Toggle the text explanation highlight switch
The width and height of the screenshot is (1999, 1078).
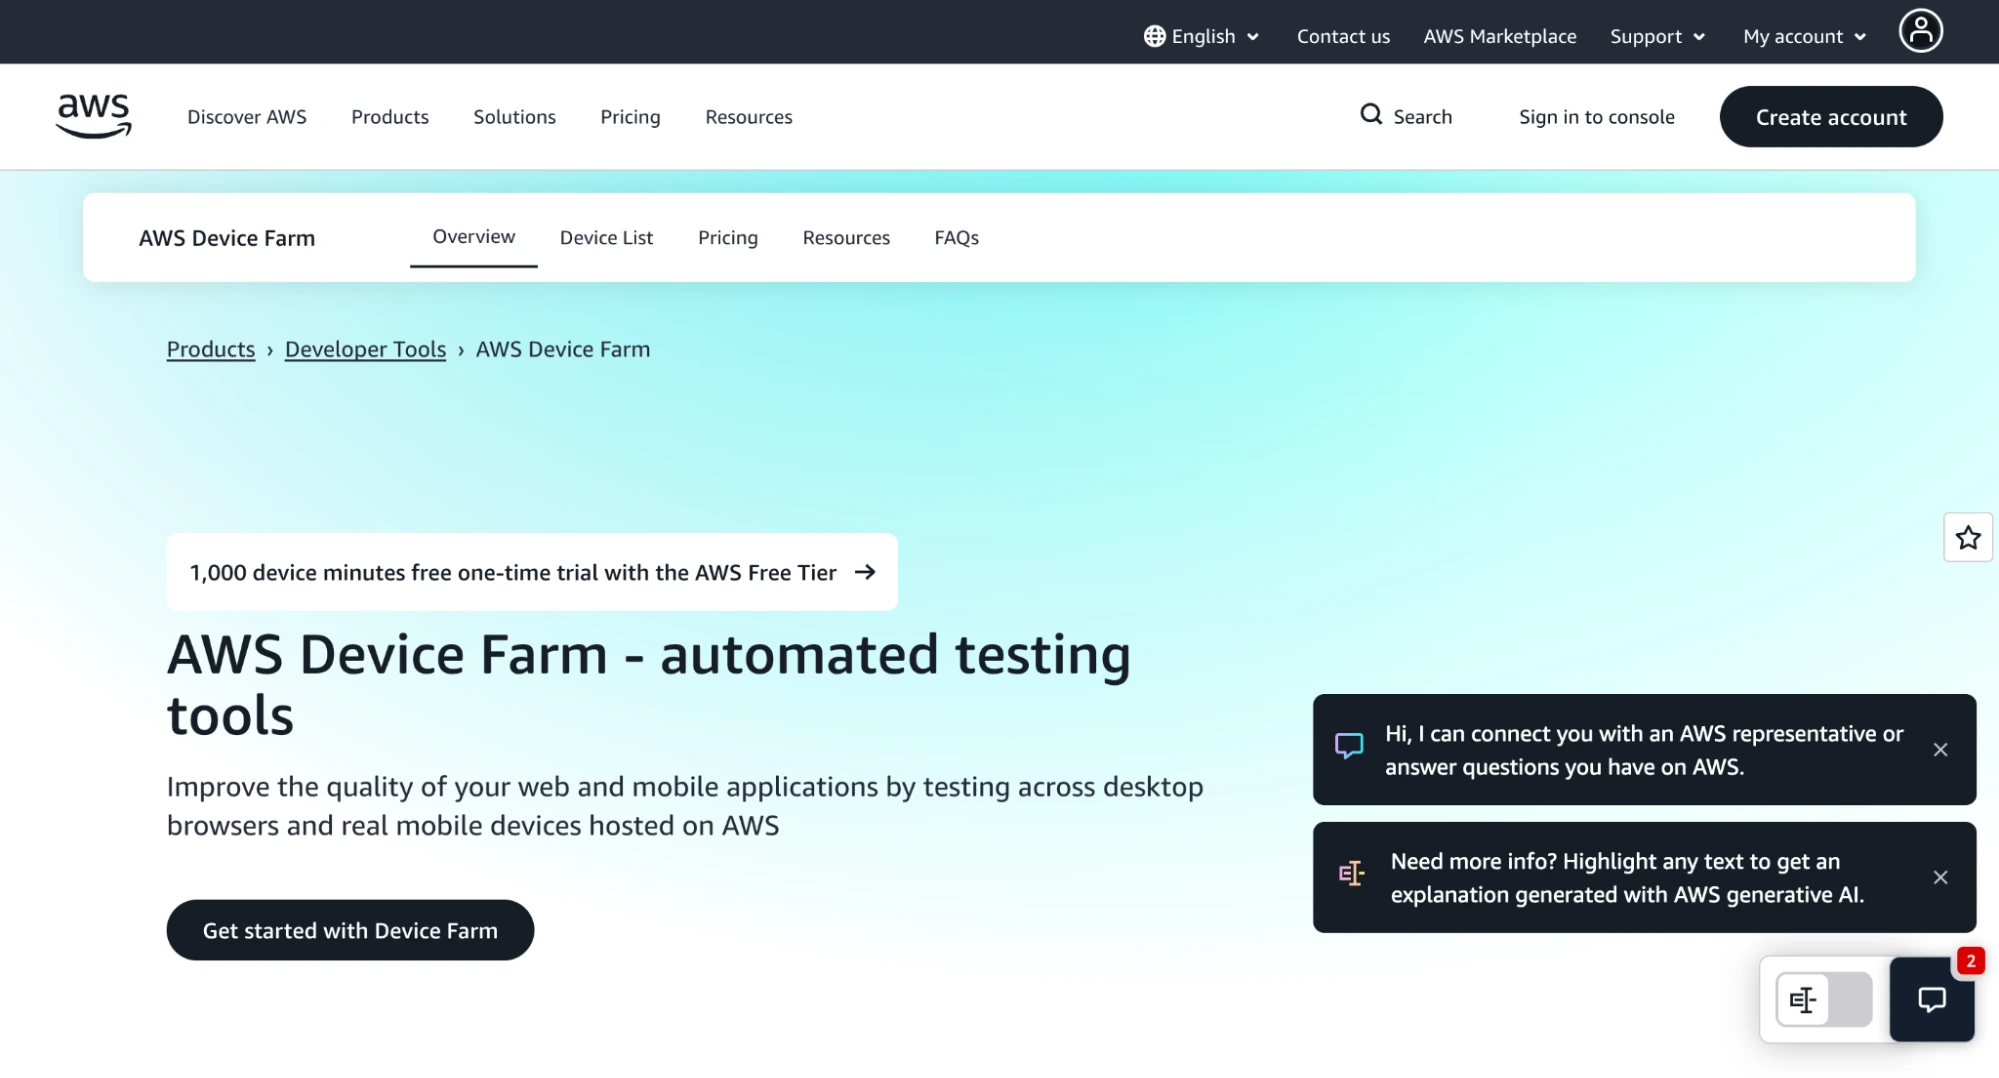(x=1824, y=999)
